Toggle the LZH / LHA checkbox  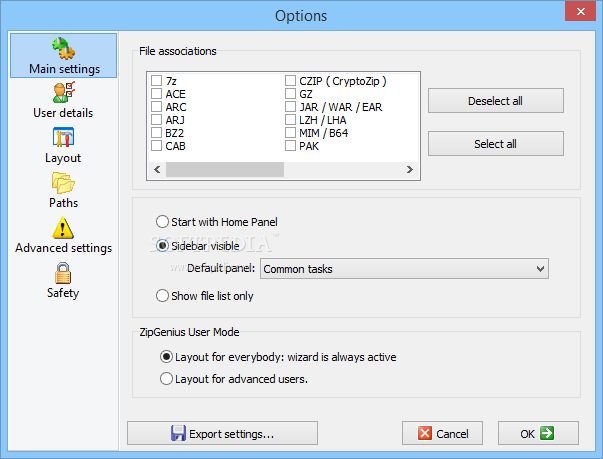point(290,120)
